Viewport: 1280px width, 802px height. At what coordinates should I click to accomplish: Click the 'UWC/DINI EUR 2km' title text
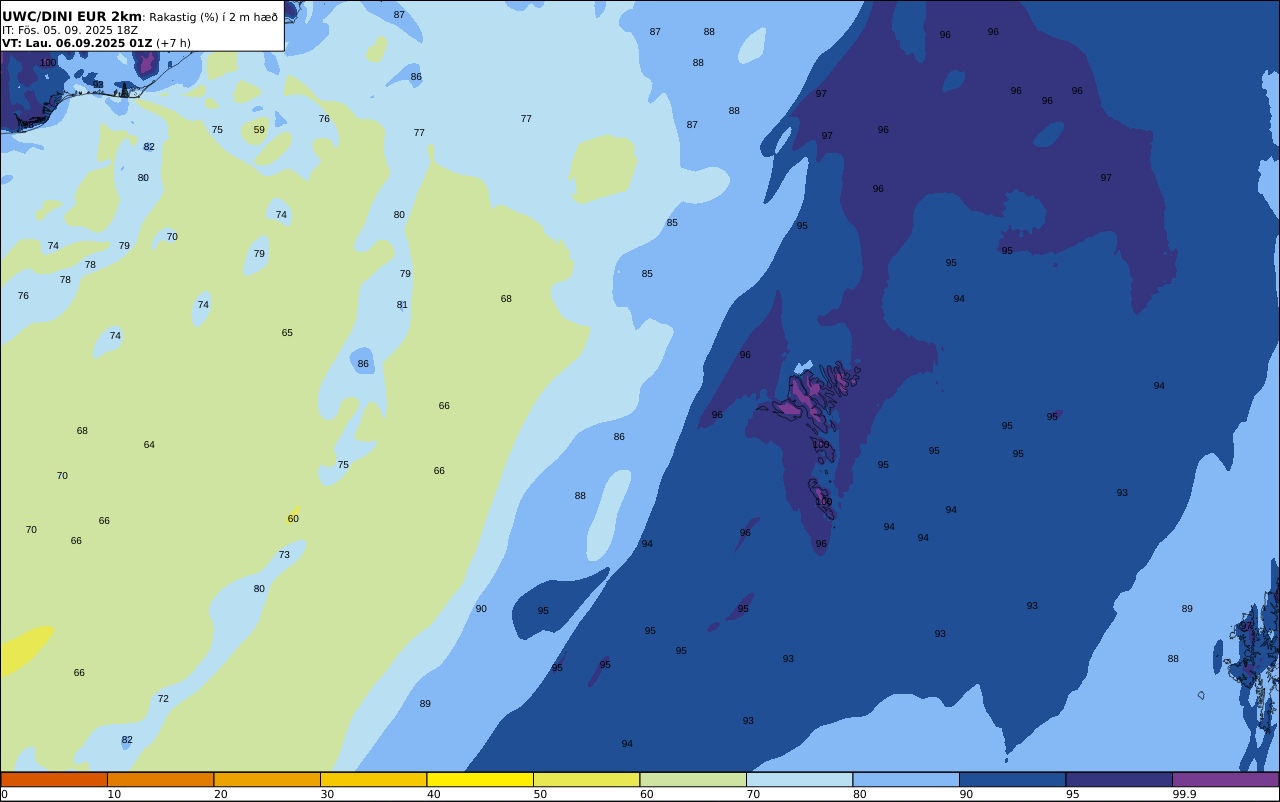(72, 17)
